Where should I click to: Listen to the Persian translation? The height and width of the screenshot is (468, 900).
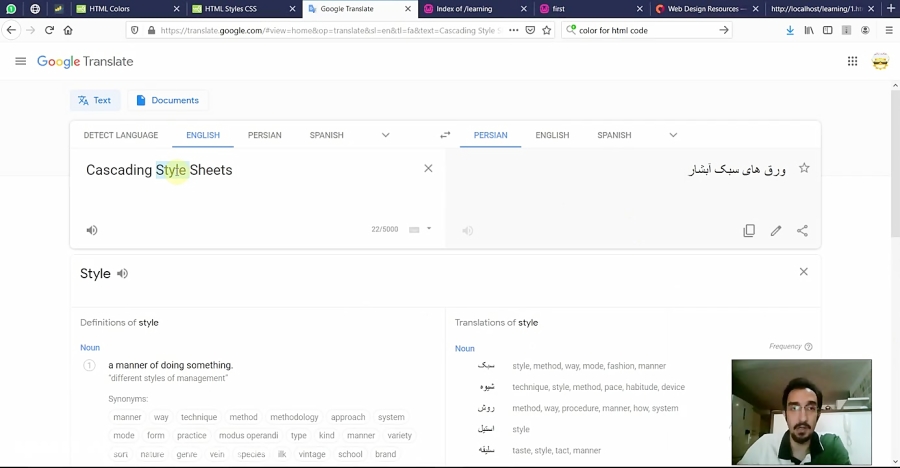468,231
